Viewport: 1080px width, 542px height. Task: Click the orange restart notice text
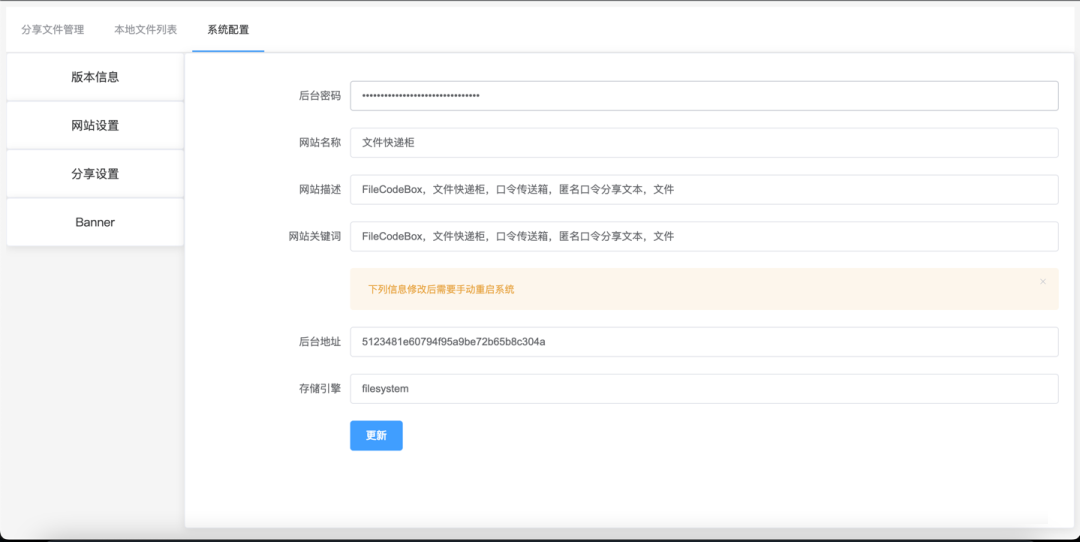pos(441,290)
